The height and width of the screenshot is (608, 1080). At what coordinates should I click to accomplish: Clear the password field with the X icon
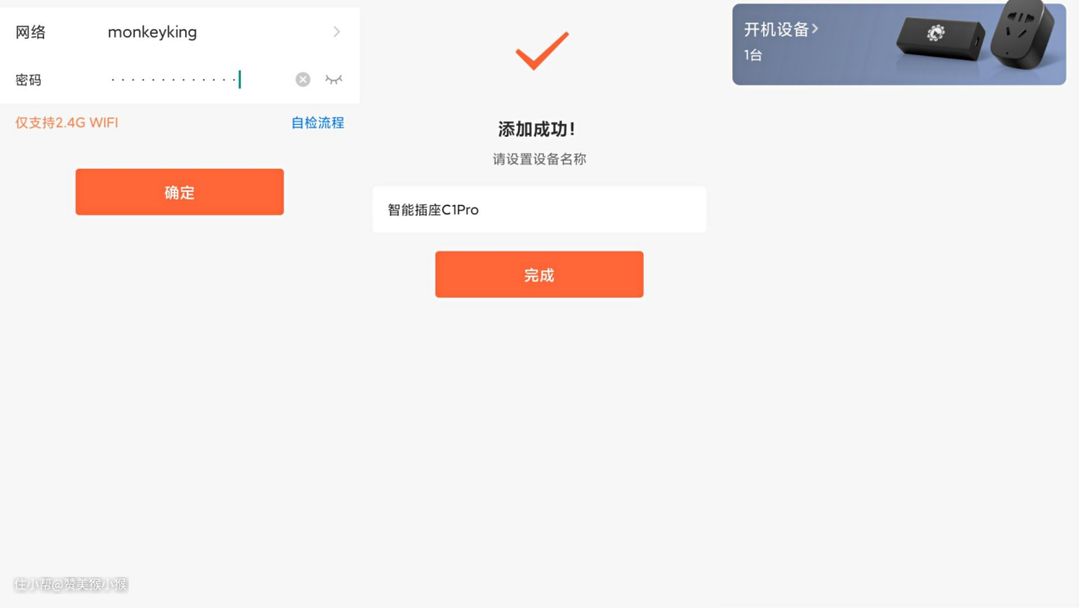(x=302, y=79)
